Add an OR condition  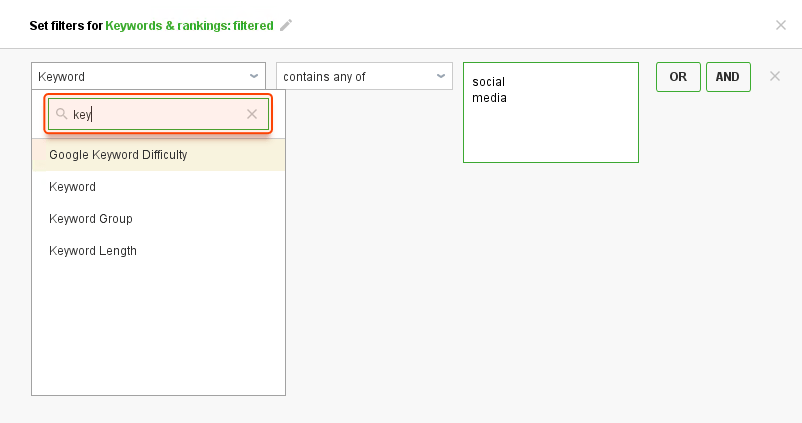tap(678, 77)
